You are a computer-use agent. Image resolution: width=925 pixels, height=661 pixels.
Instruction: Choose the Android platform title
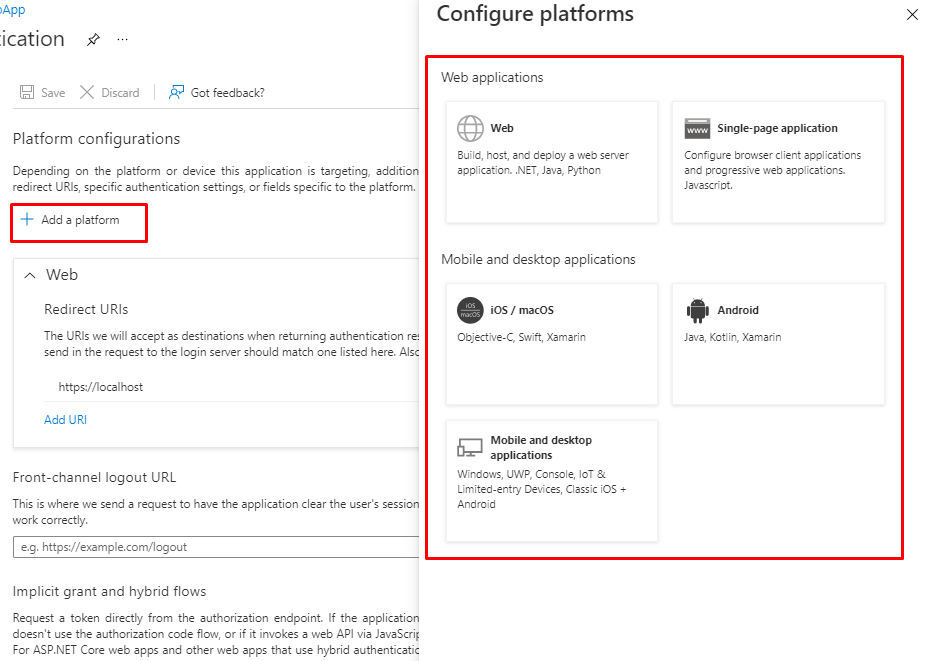(738, 310)
